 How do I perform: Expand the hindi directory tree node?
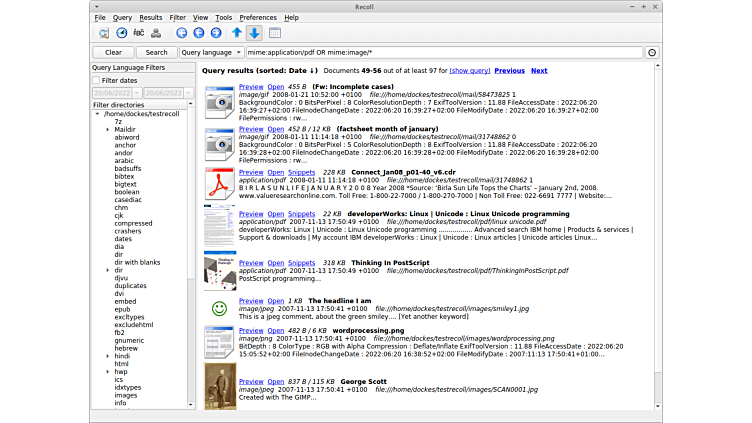[x=108, y=355]
